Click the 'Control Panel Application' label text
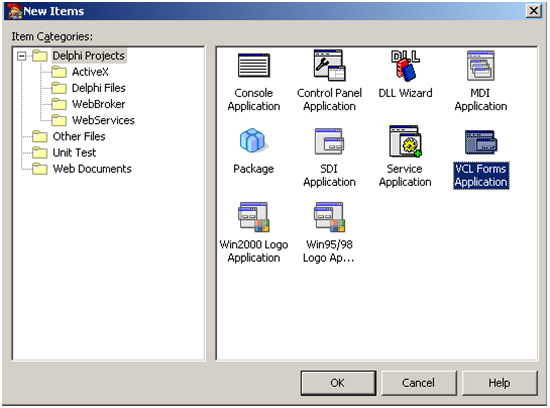 [329, 100]
